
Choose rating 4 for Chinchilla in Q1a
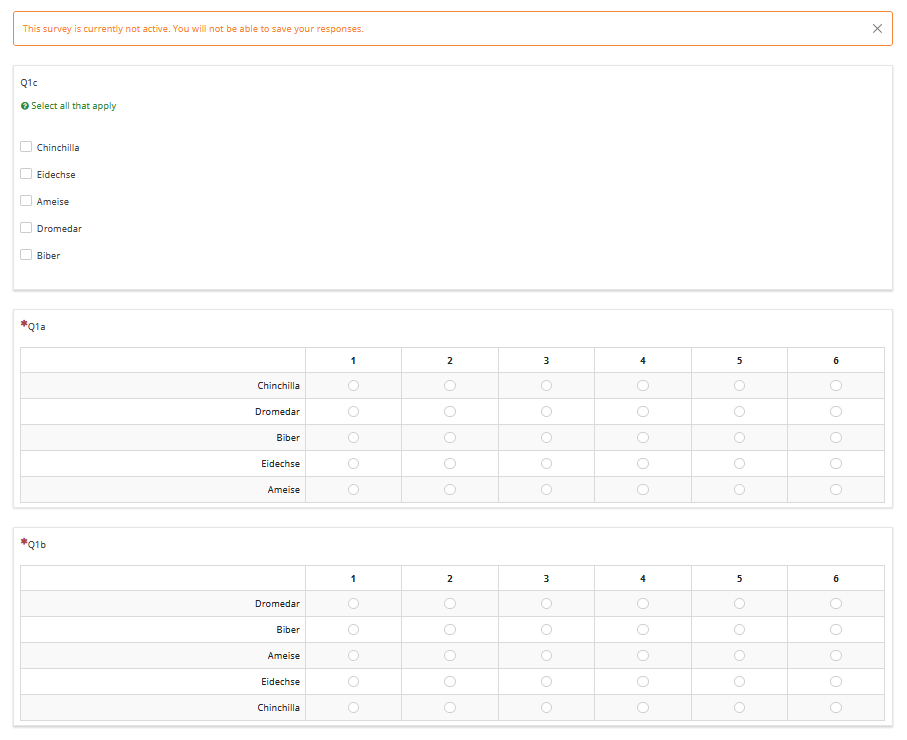point(643,386)
